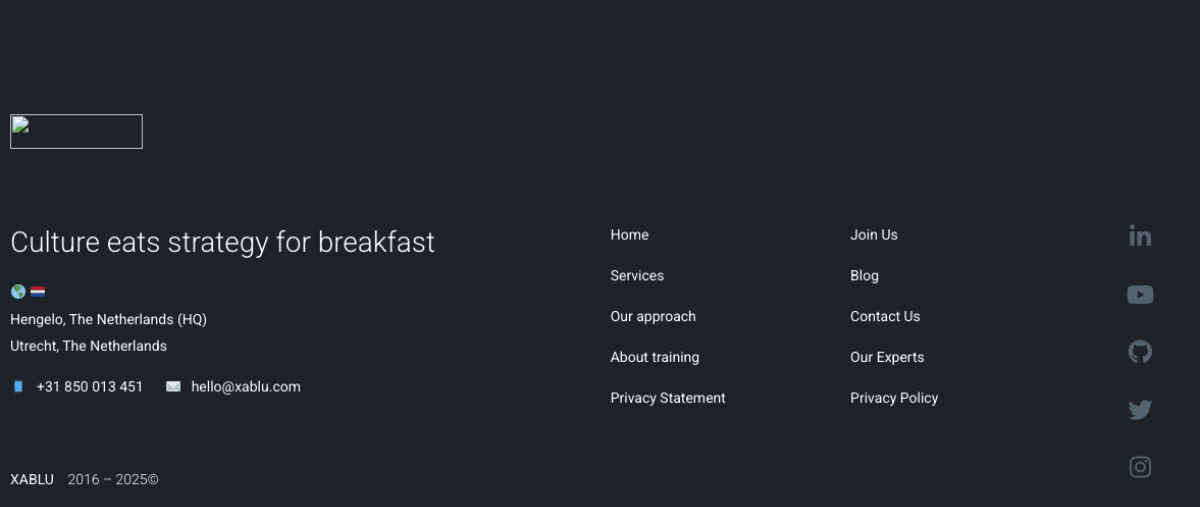Open the Twitter bird icon
Screen dimensions: 1200x507
(1140, 409)
